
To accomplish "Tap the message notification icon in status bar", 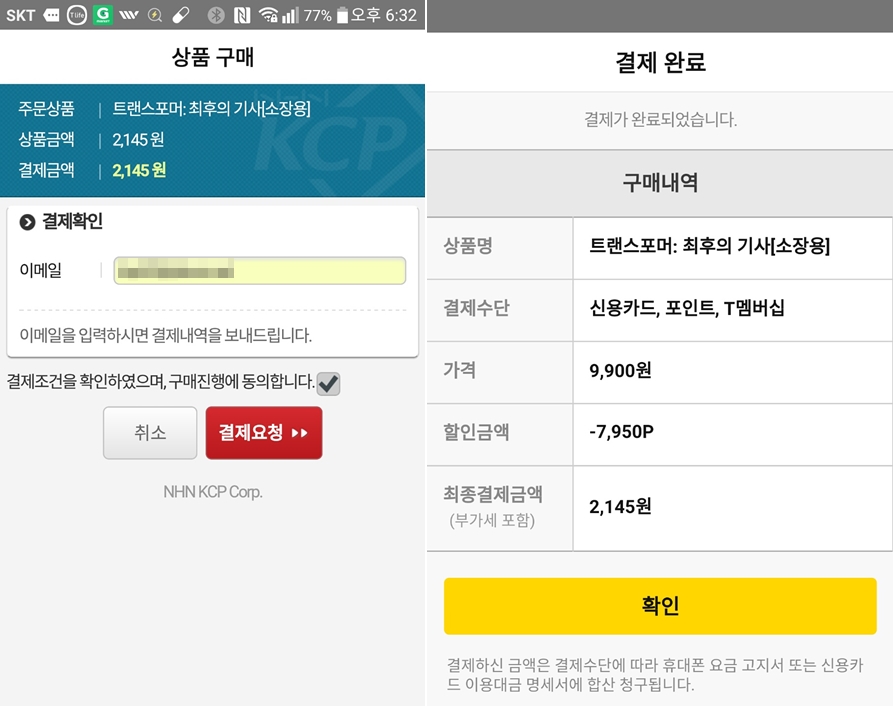I will click(51, 15).
